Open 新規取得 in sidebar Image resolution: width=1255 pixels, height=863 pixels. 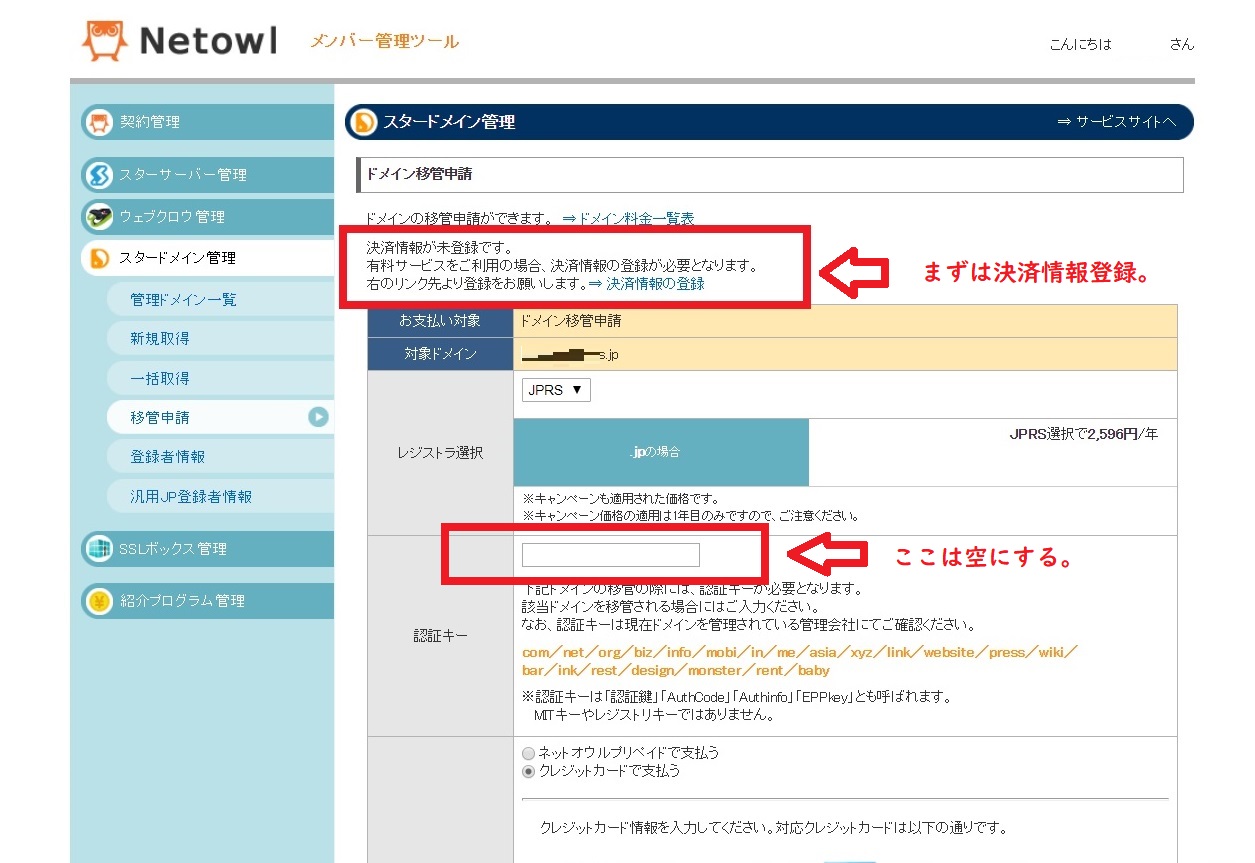(x=160, y=339)
